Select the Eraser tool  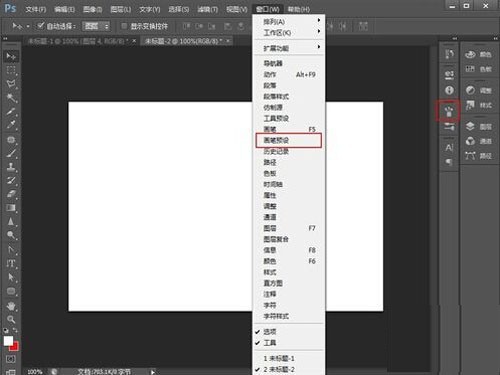tap(11, 194)
